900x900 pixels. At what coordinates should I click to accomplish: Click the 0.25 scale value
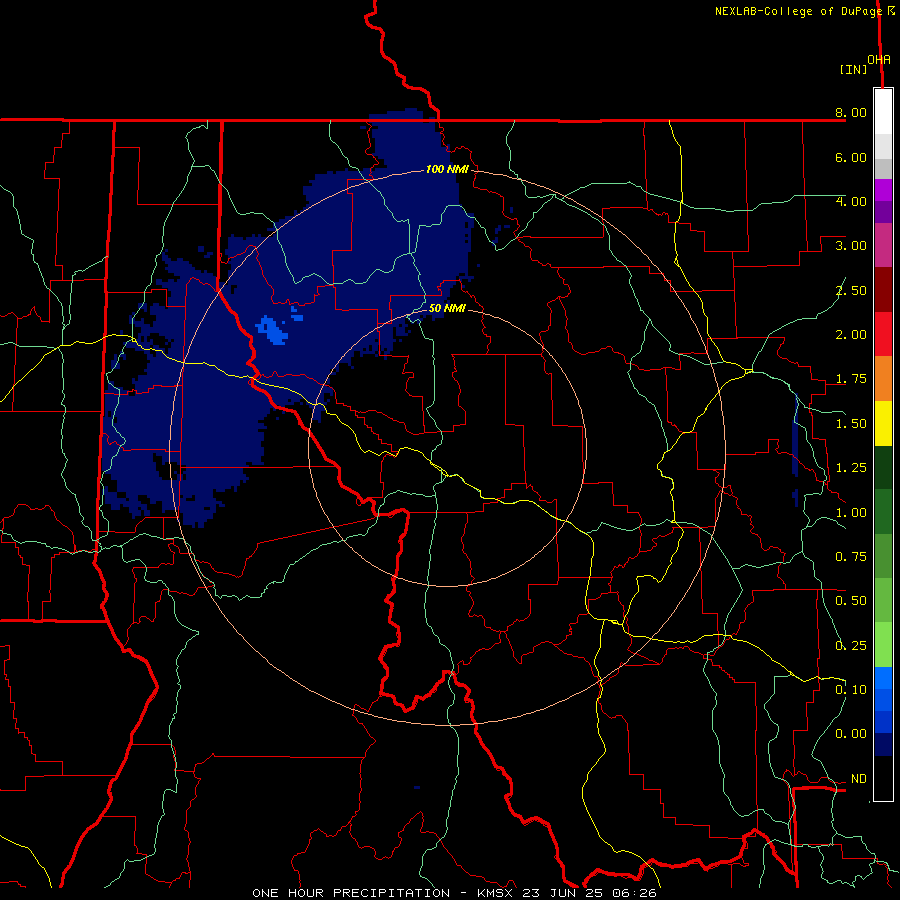point(851,646)
